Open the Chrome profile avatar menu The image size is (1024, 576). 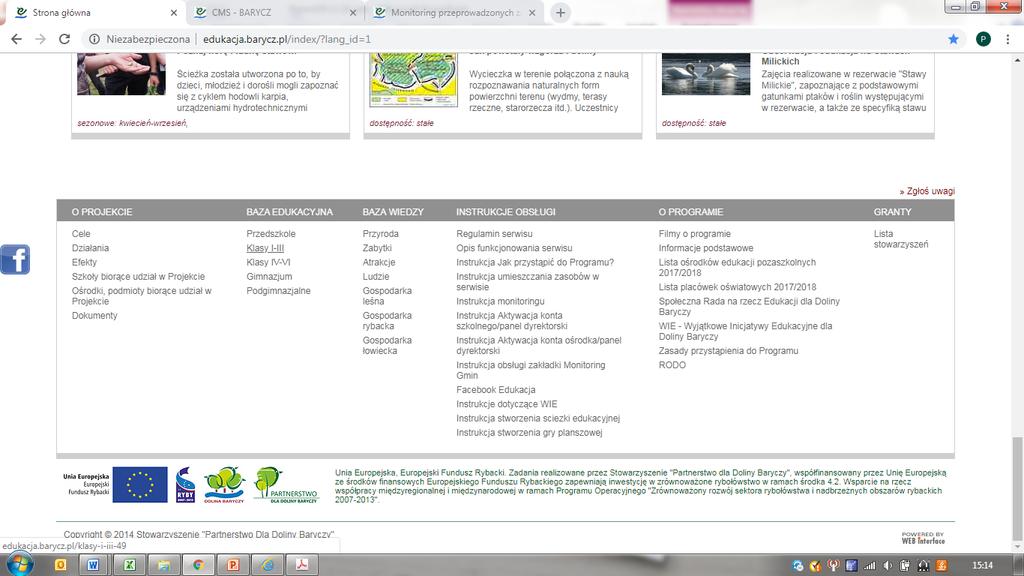tap(983, 39)
